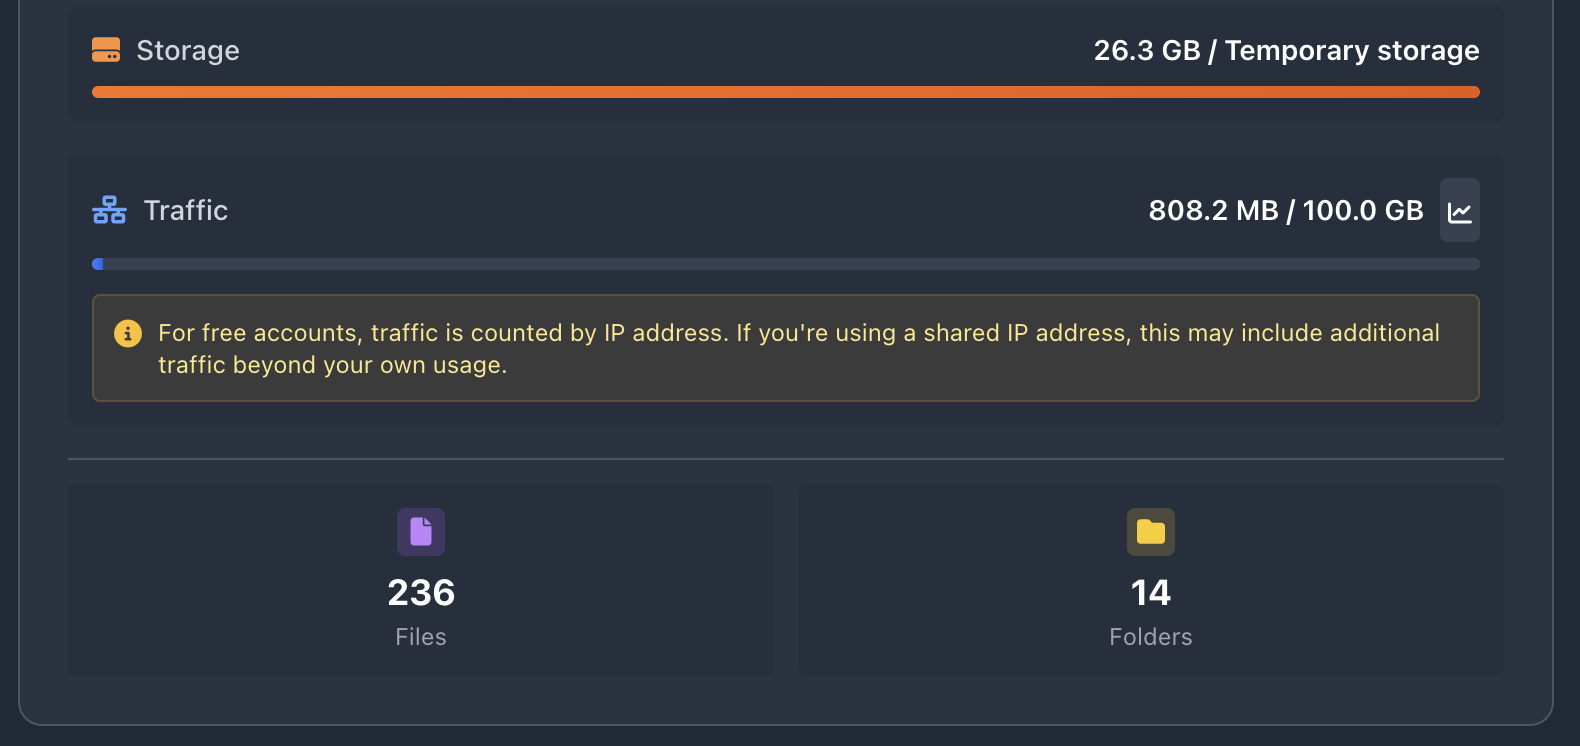
Task: Click the horizontal divider above the stats cards
Action: point(785,459)
